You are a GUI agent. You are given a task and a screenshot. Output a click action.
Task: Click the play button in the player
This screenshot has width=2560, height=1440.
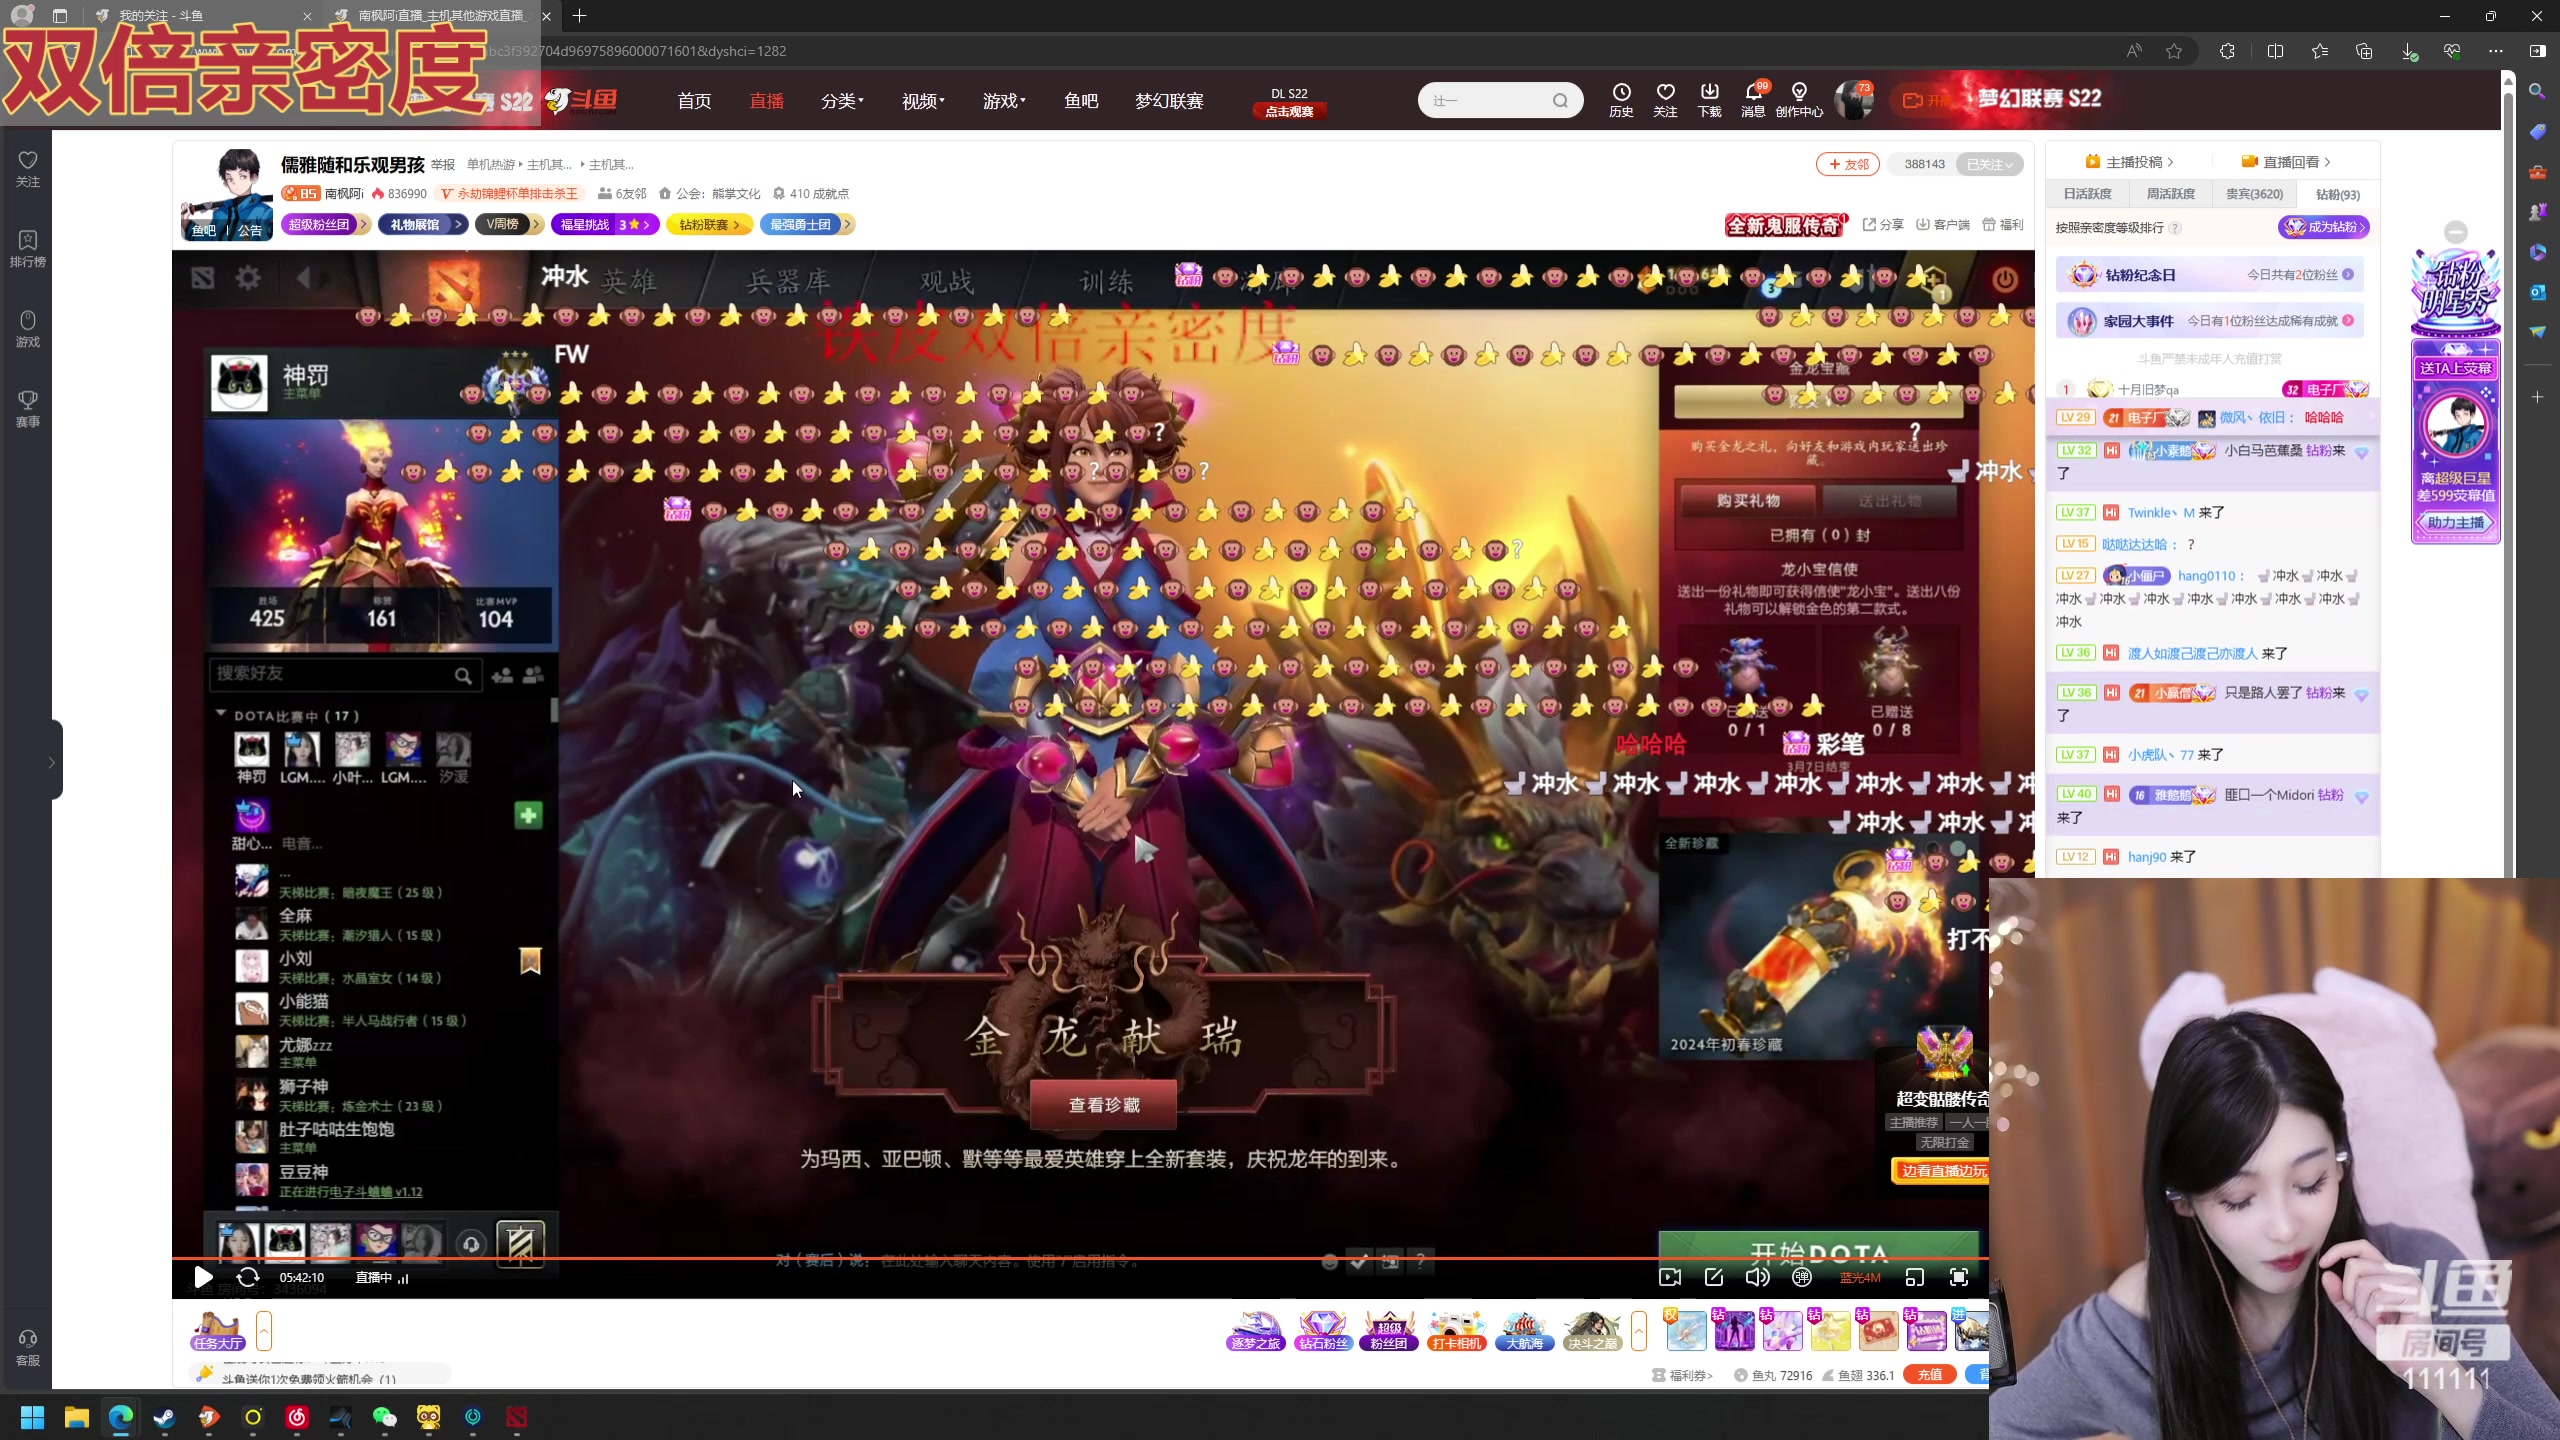pos(203,1277)
